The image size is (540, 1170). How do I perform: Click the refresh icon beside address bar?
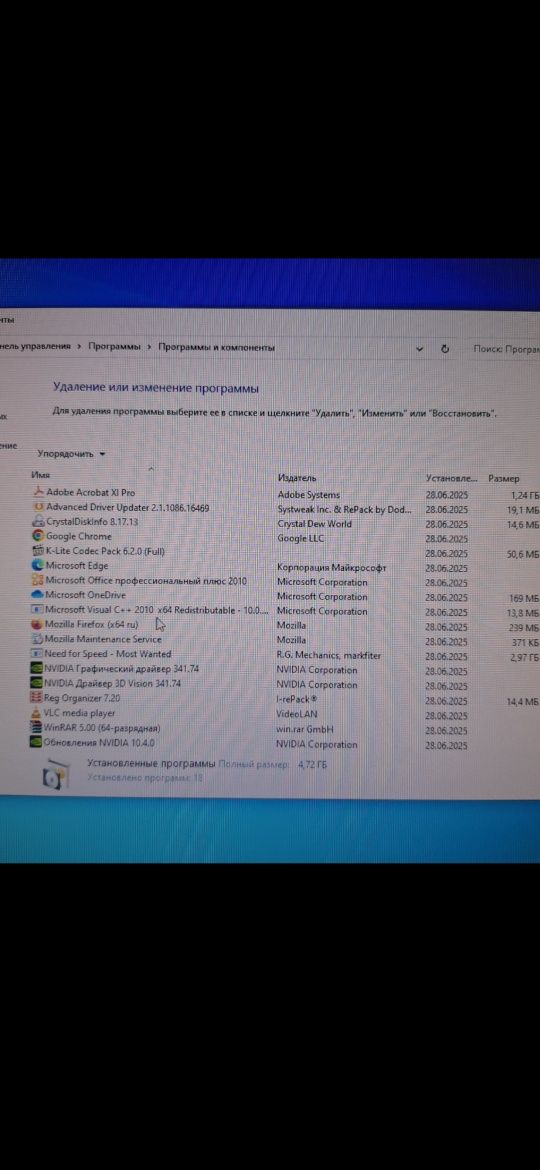pyautogui.click(x=445, y=348)
